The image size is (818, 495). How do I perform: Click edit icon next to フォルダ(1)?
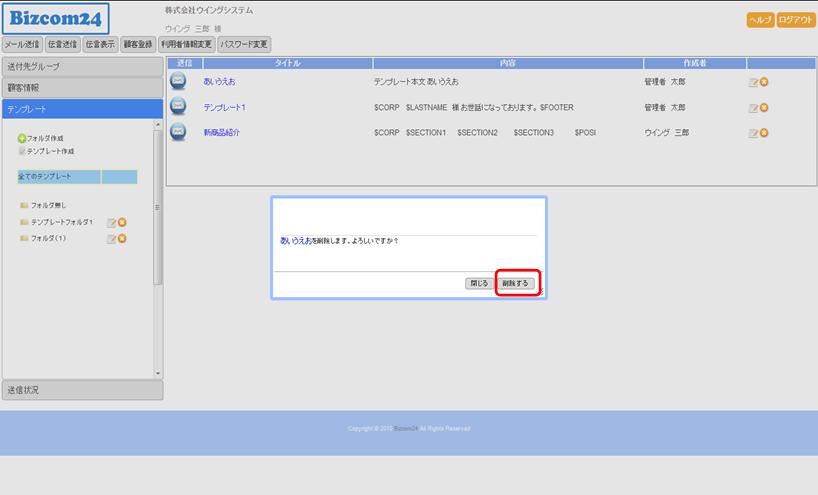click(111, 239)
